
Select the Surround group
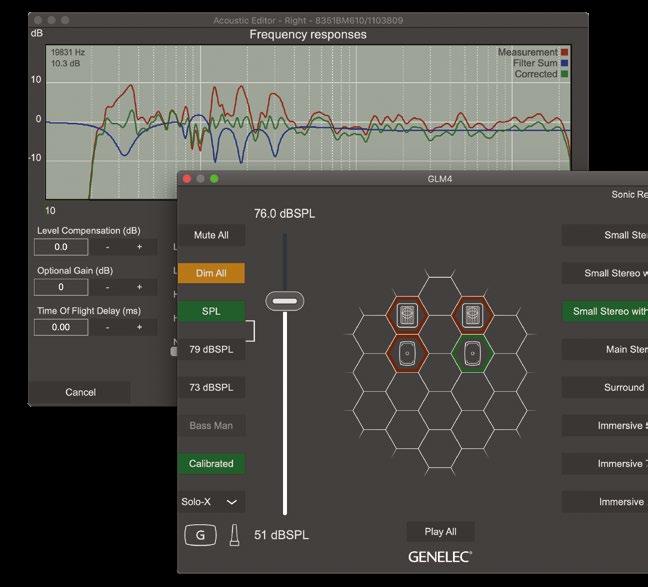[x=605, y=387]
